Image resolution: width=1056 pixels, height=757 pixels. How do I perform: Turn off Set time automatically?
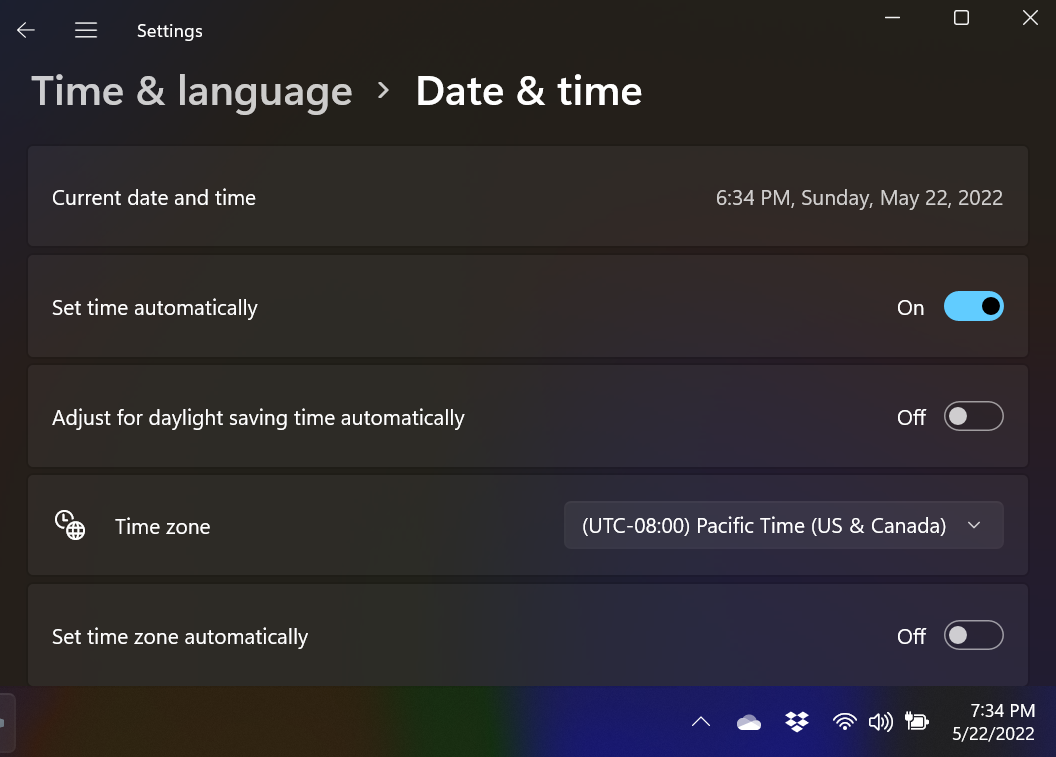click(973, 306)
